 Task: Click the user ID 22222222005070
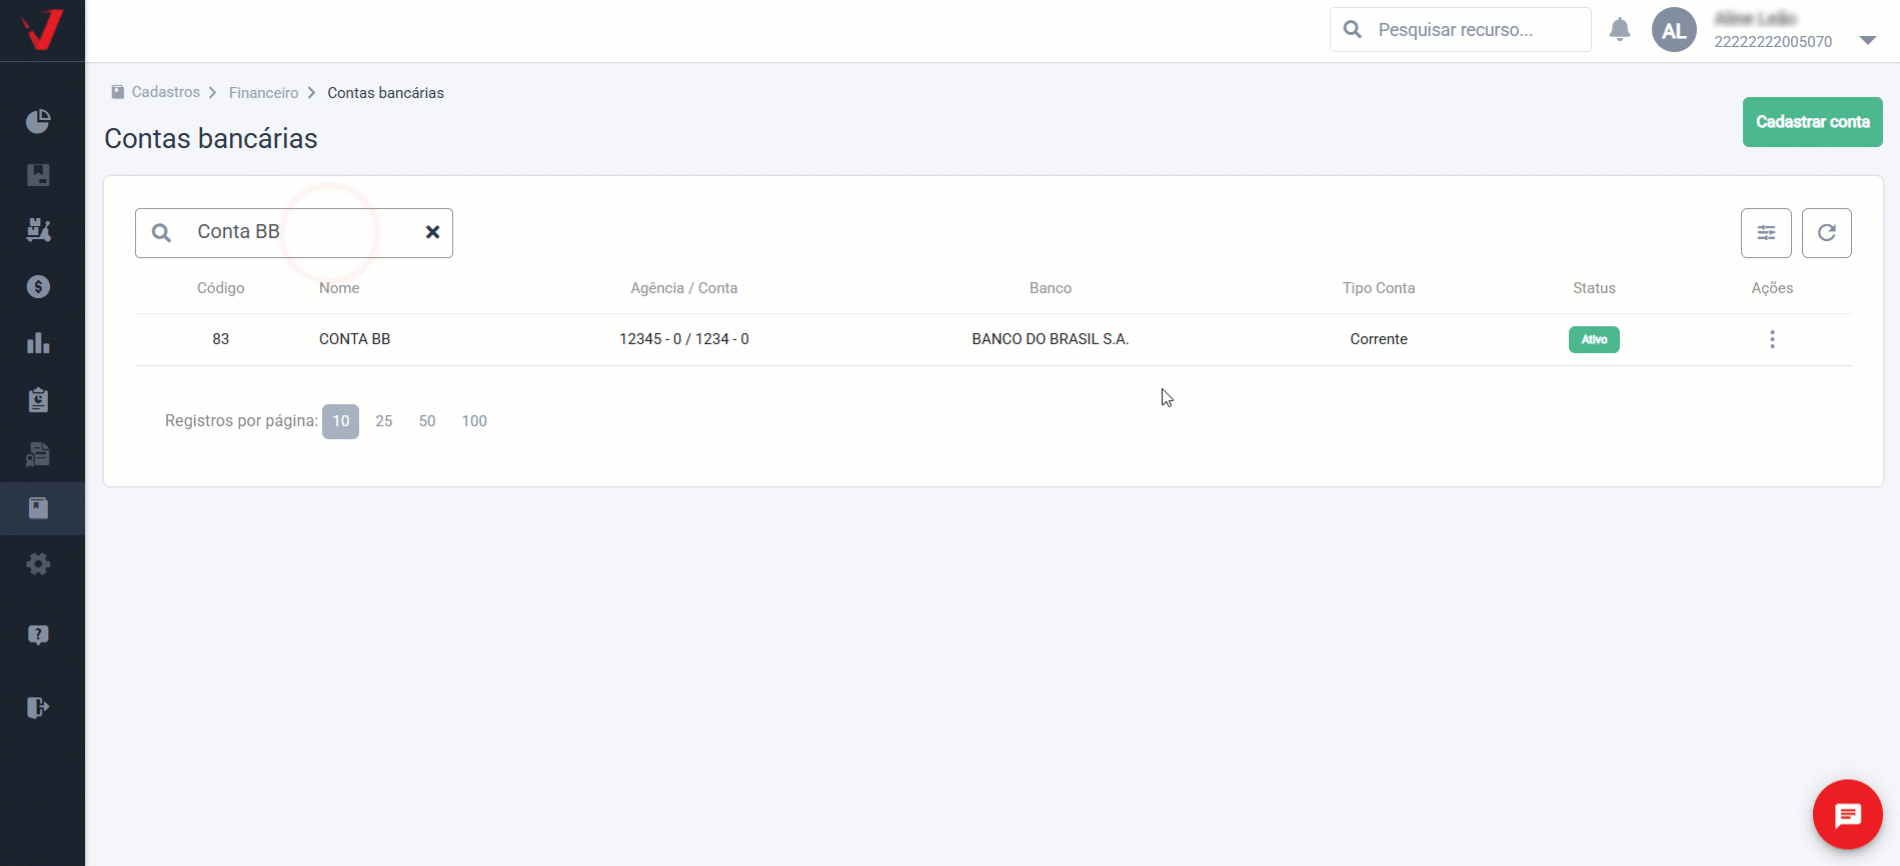(1773, 42)
